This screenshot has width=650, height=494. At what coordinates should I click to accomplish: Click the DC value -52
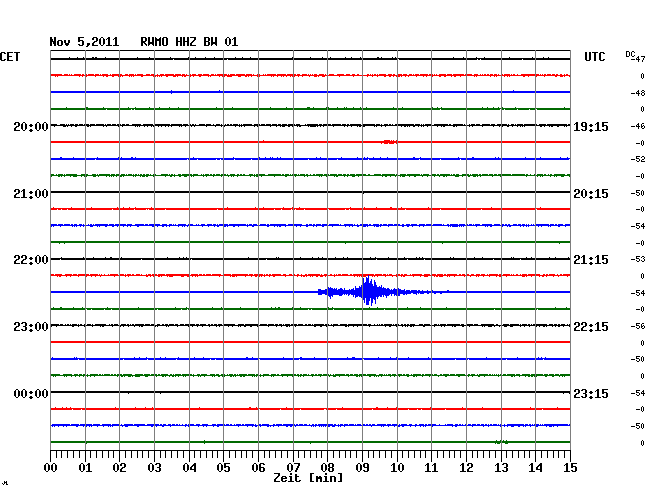[638, 159]
